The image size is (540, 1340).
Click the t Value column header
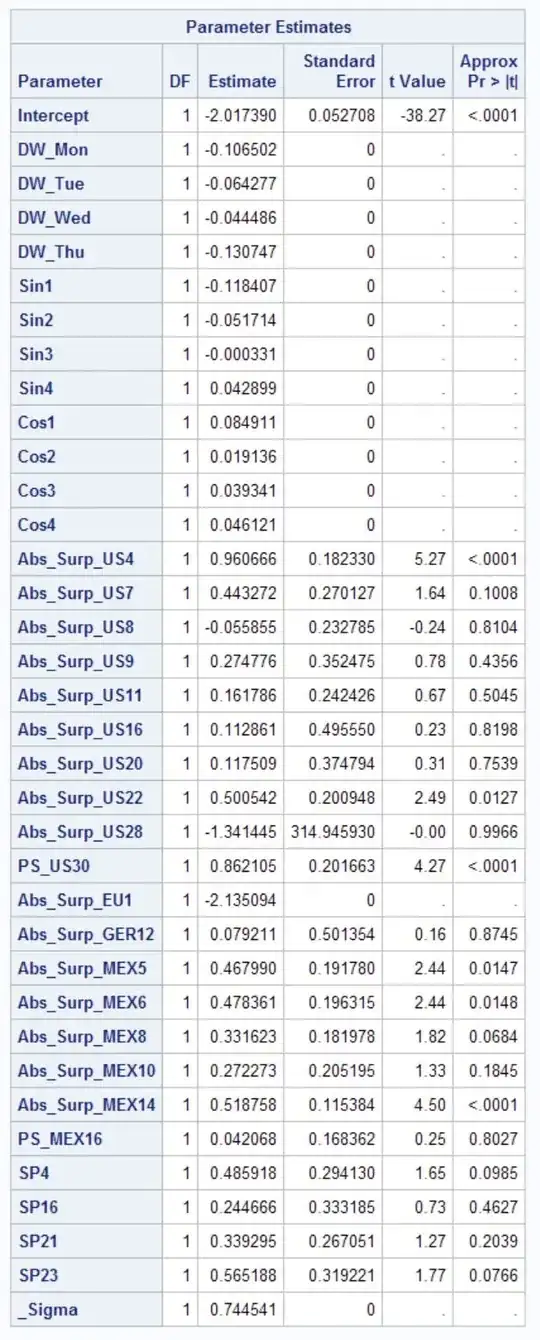417,82
